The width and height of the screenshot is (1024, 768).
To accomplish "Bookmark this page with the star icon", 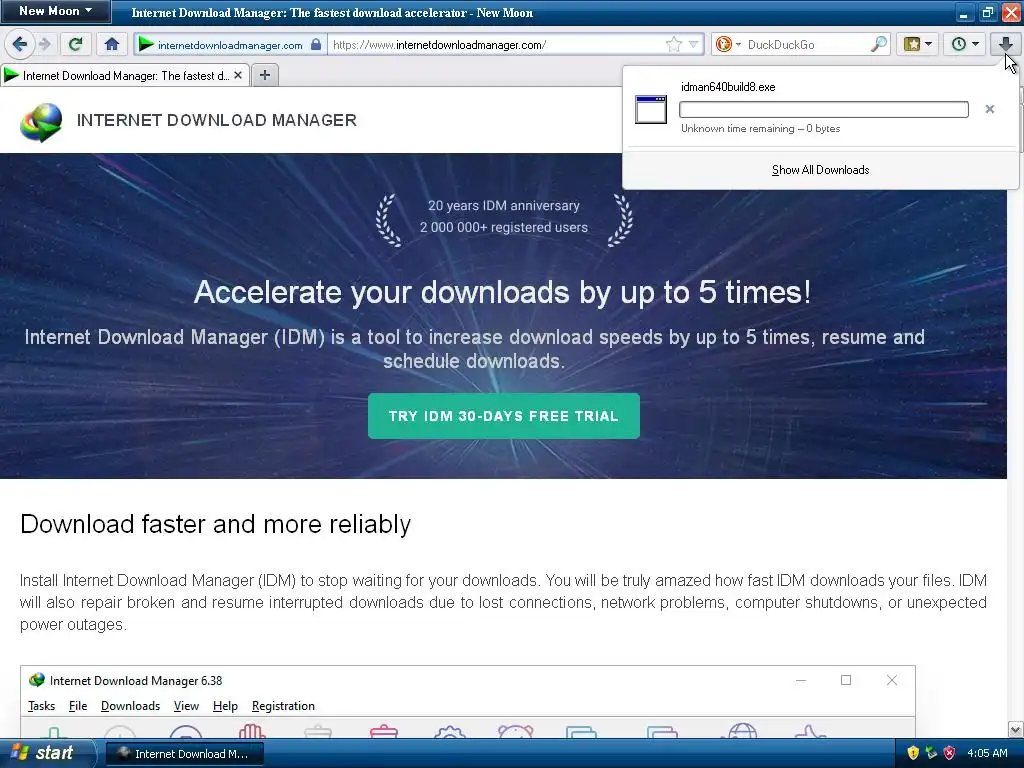I will click(x=674, y=44).
